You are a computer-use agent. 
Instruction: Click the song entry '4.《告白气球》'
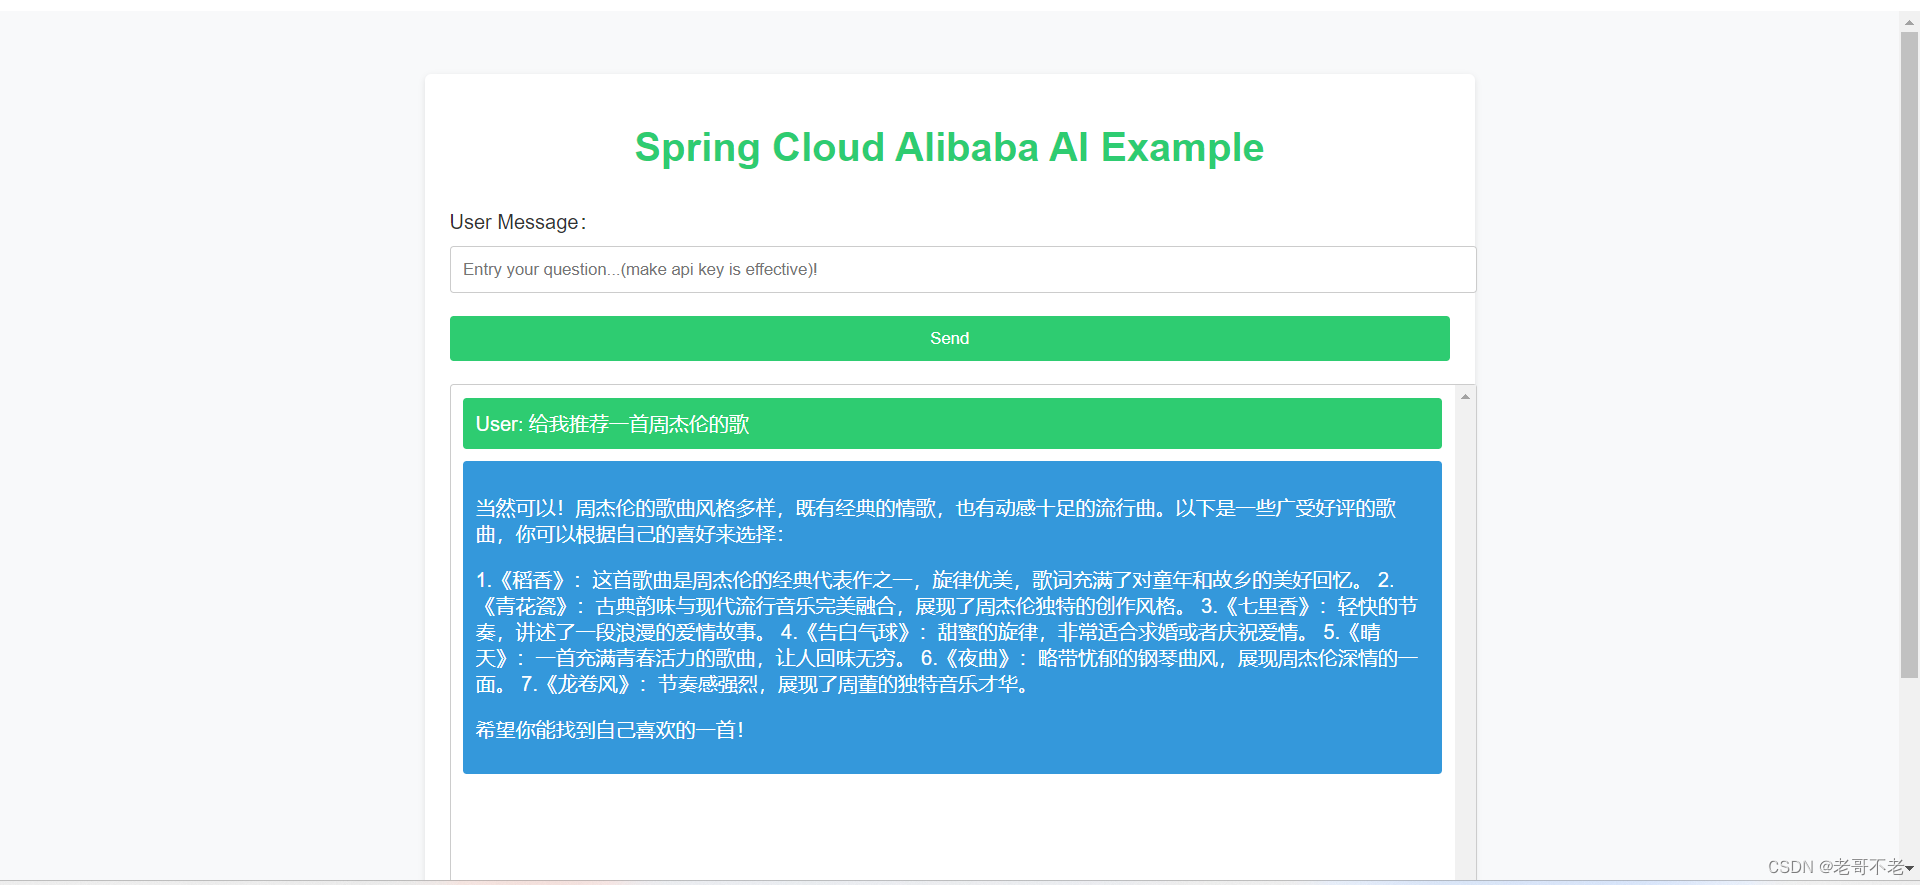pyautogui.click(x=847, y=632)
